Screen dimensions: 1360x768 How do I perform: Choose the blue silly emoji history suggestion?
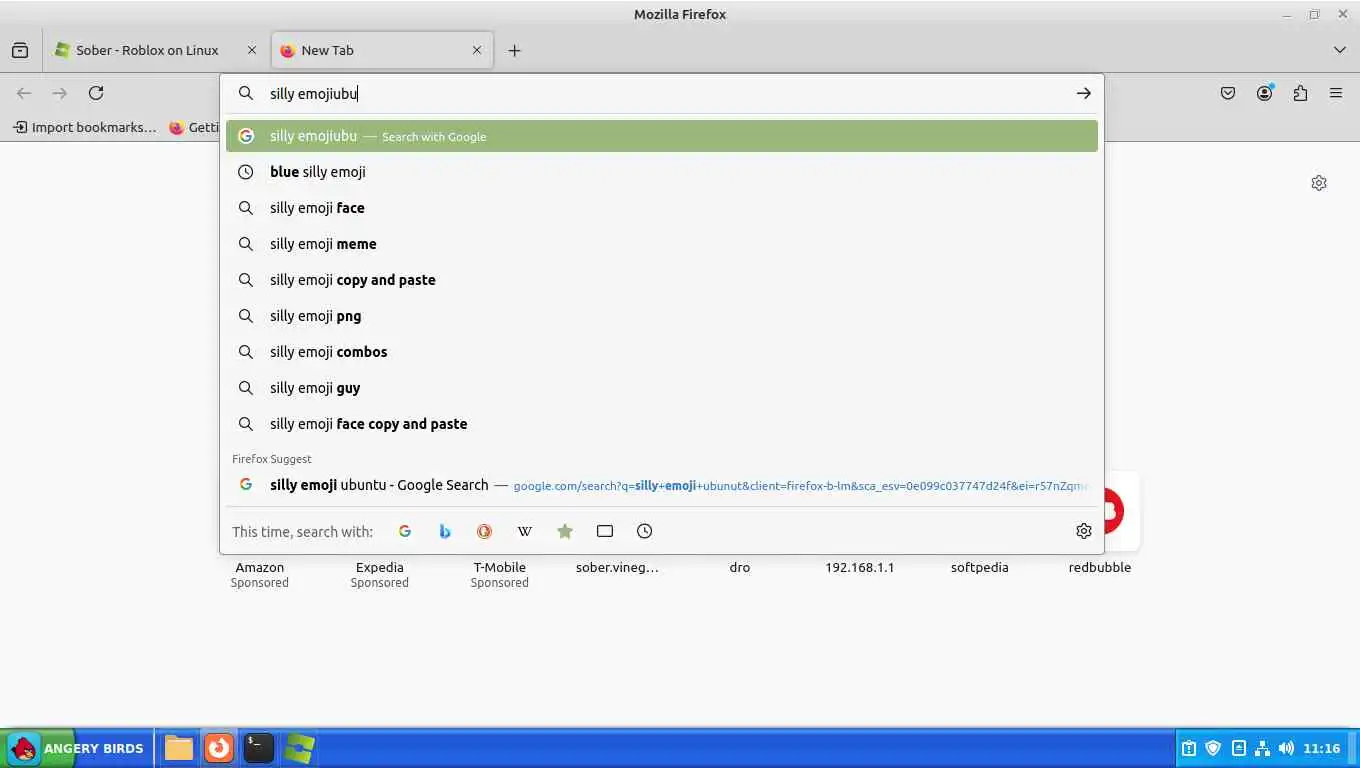tap(662, 172)
